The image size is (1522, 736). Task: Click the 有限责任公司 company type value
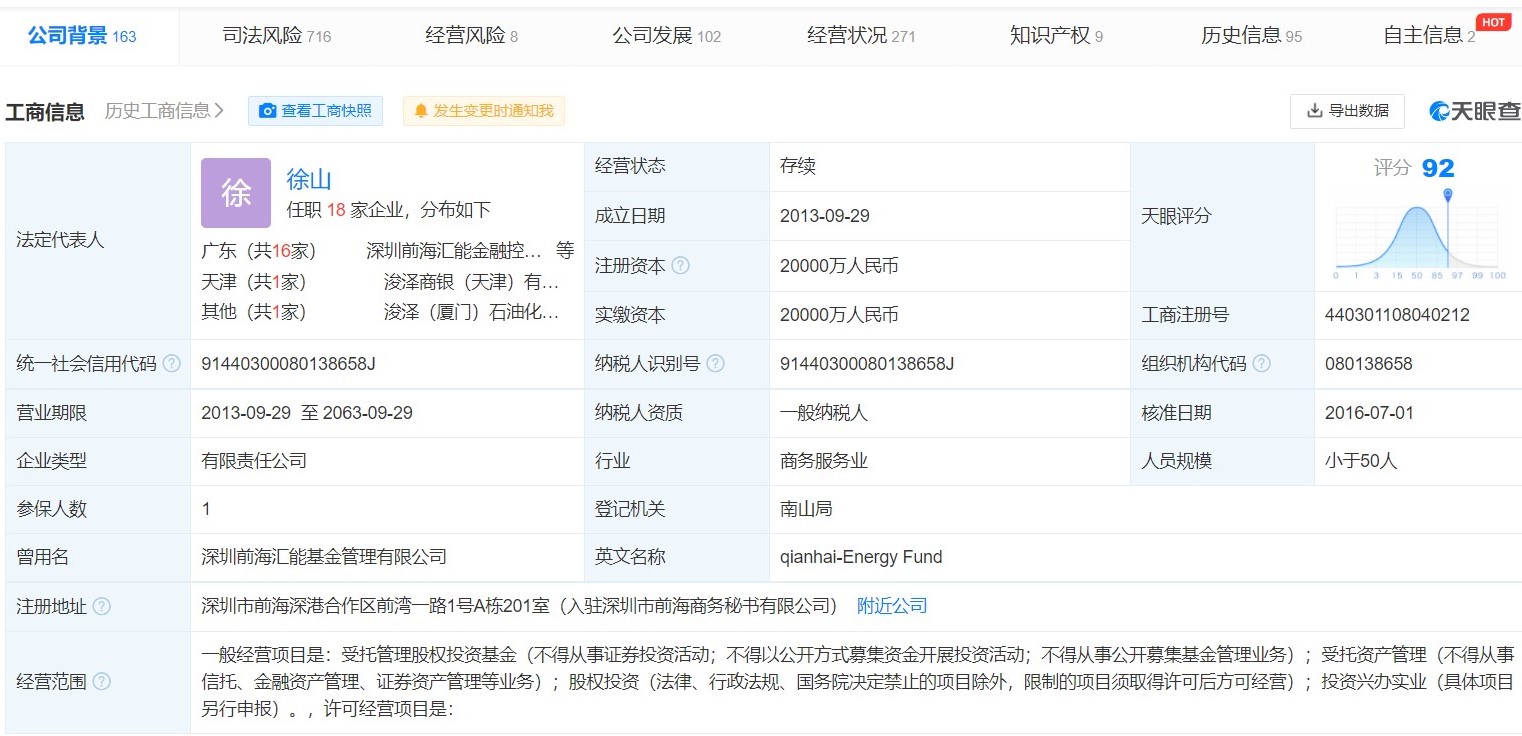[254, 461]
